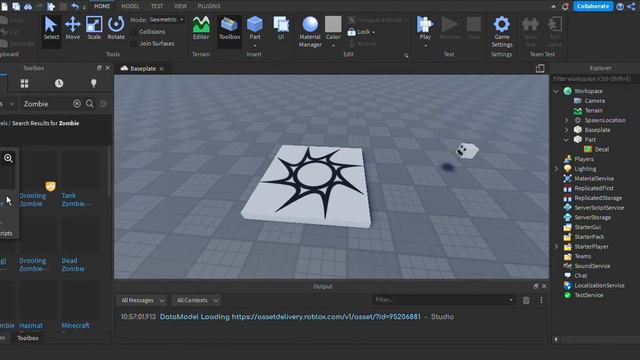Expand the StarterPlayer node

(x=556, y=247)
